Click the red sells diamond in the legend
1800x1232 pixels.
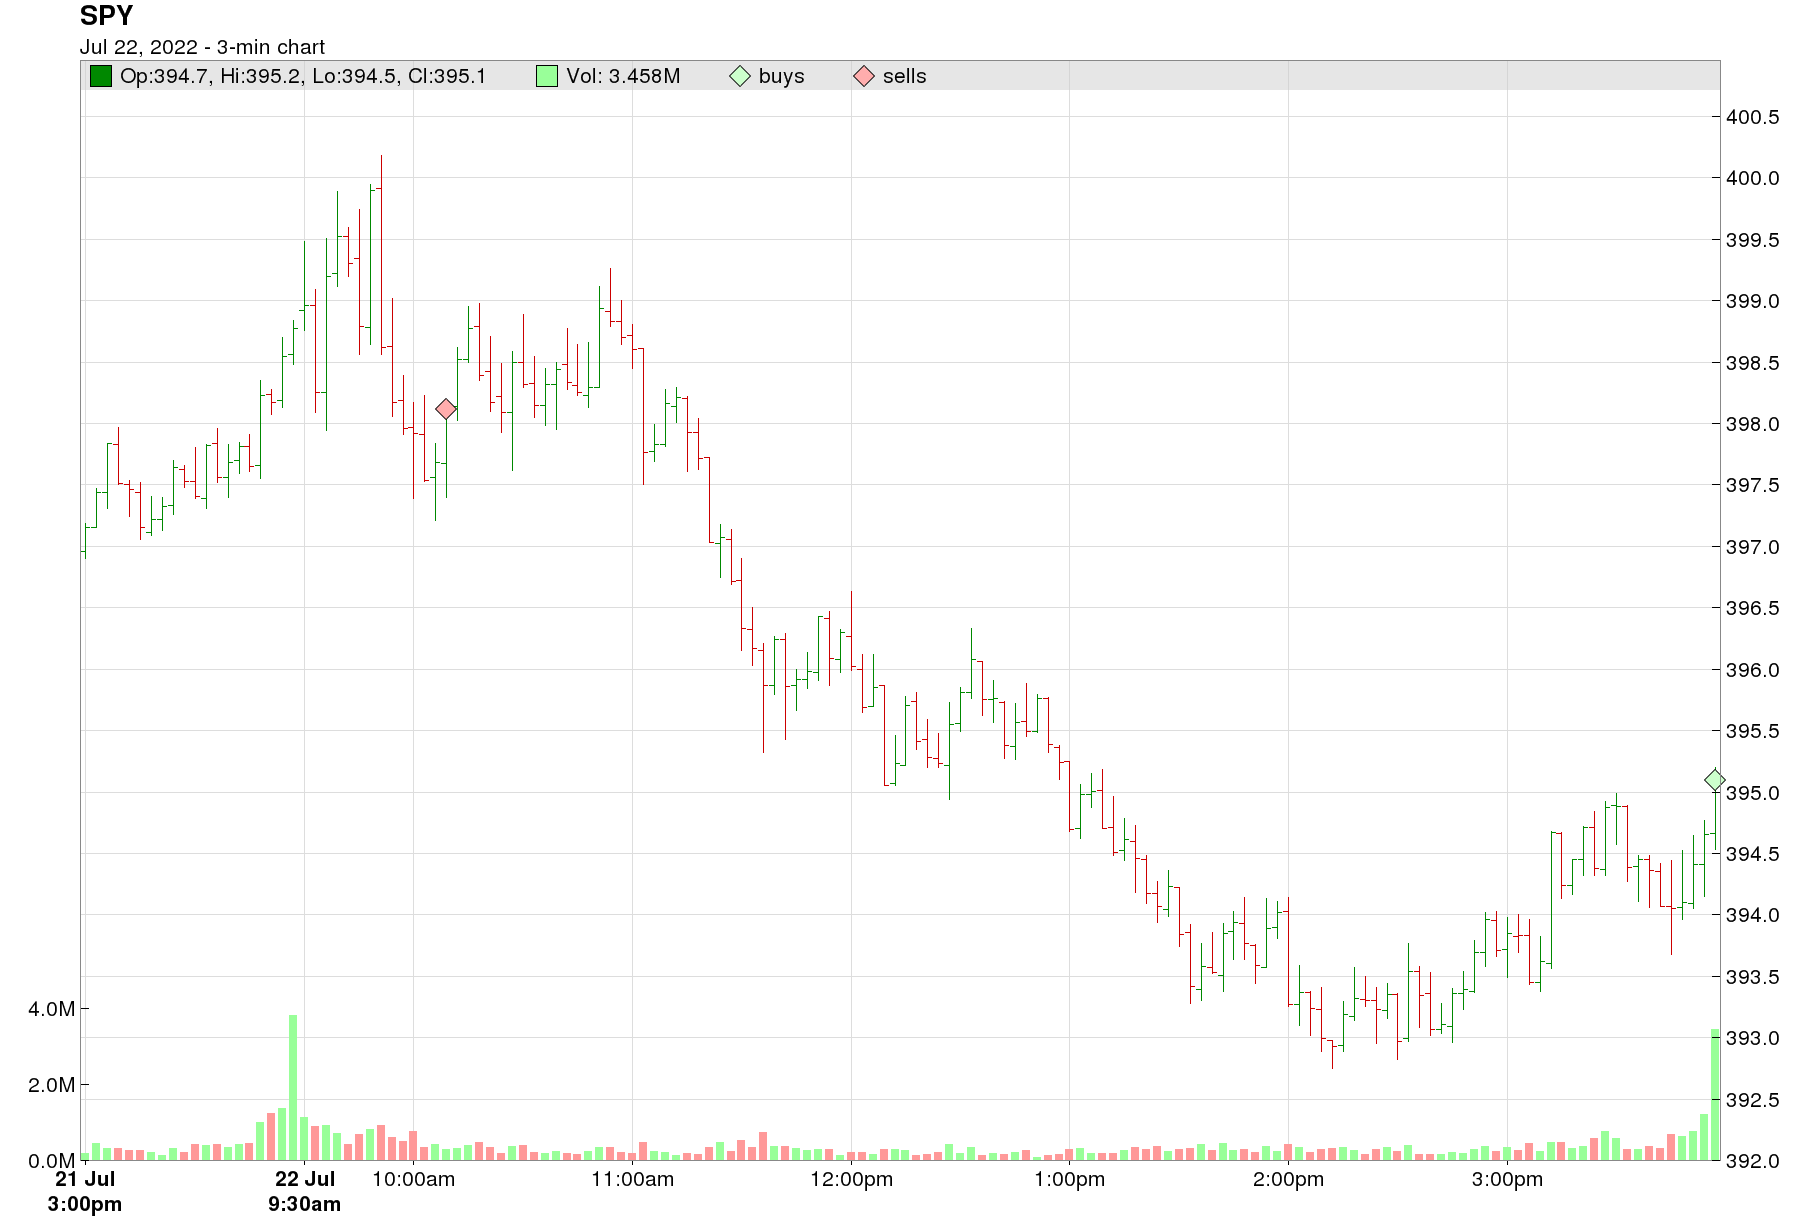tap(864, 76)
